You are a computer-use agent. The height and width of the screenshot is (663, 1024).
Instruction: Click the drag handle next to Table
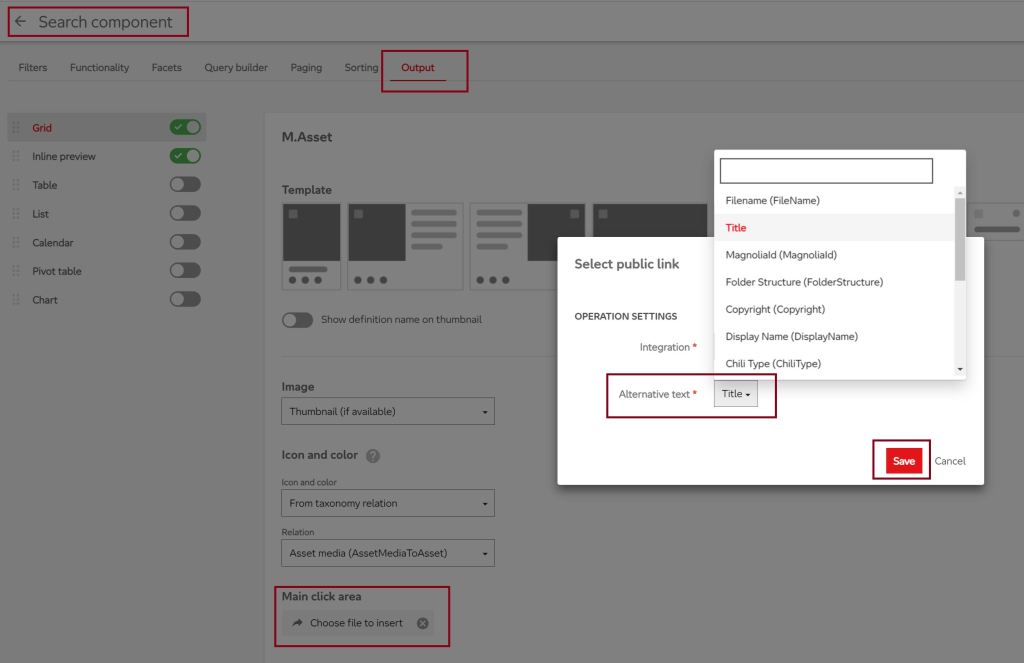tap(15, 185)
